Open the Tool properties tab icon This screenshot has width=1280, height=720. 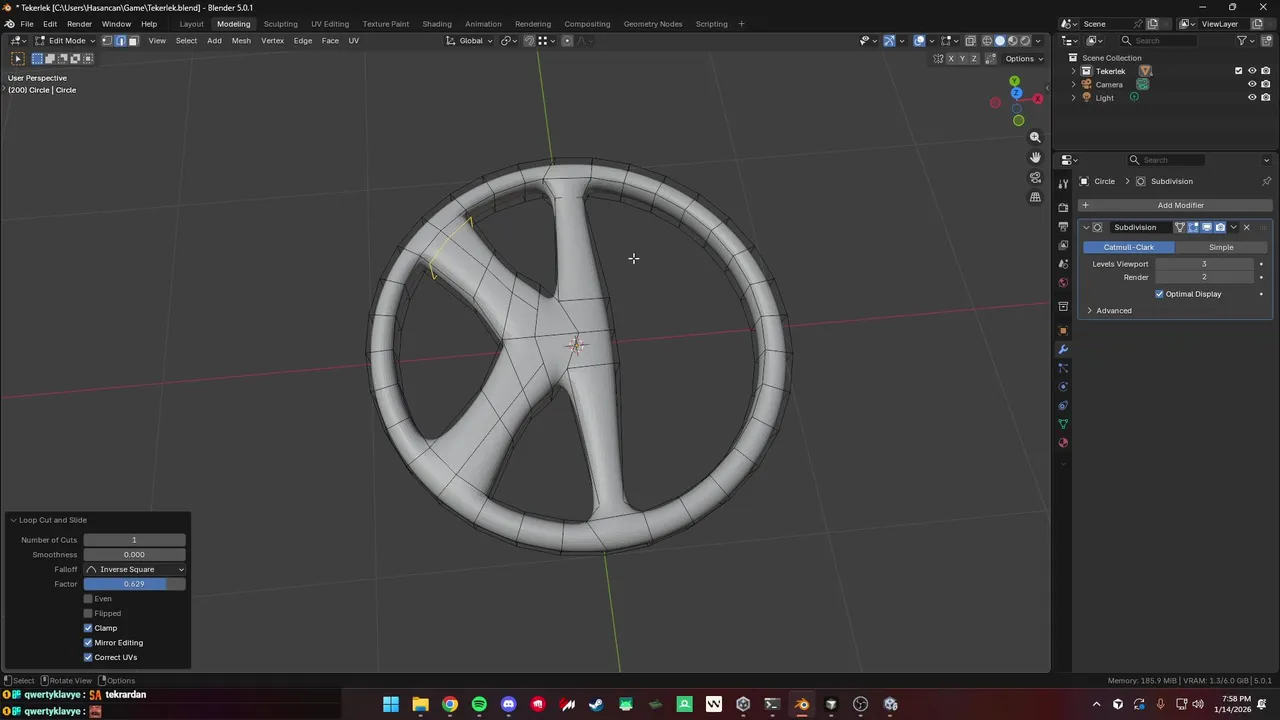[x=1063, y=184]
